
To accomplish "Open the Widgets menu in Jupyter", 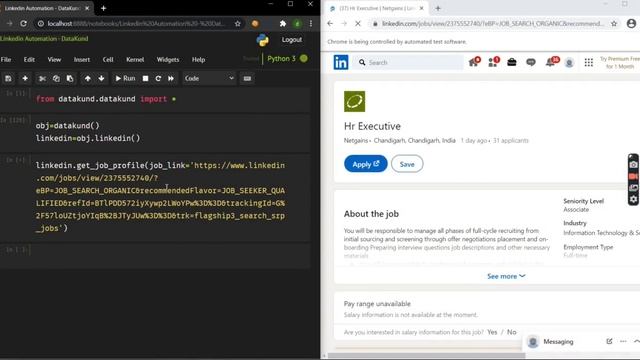I will 168,60.
